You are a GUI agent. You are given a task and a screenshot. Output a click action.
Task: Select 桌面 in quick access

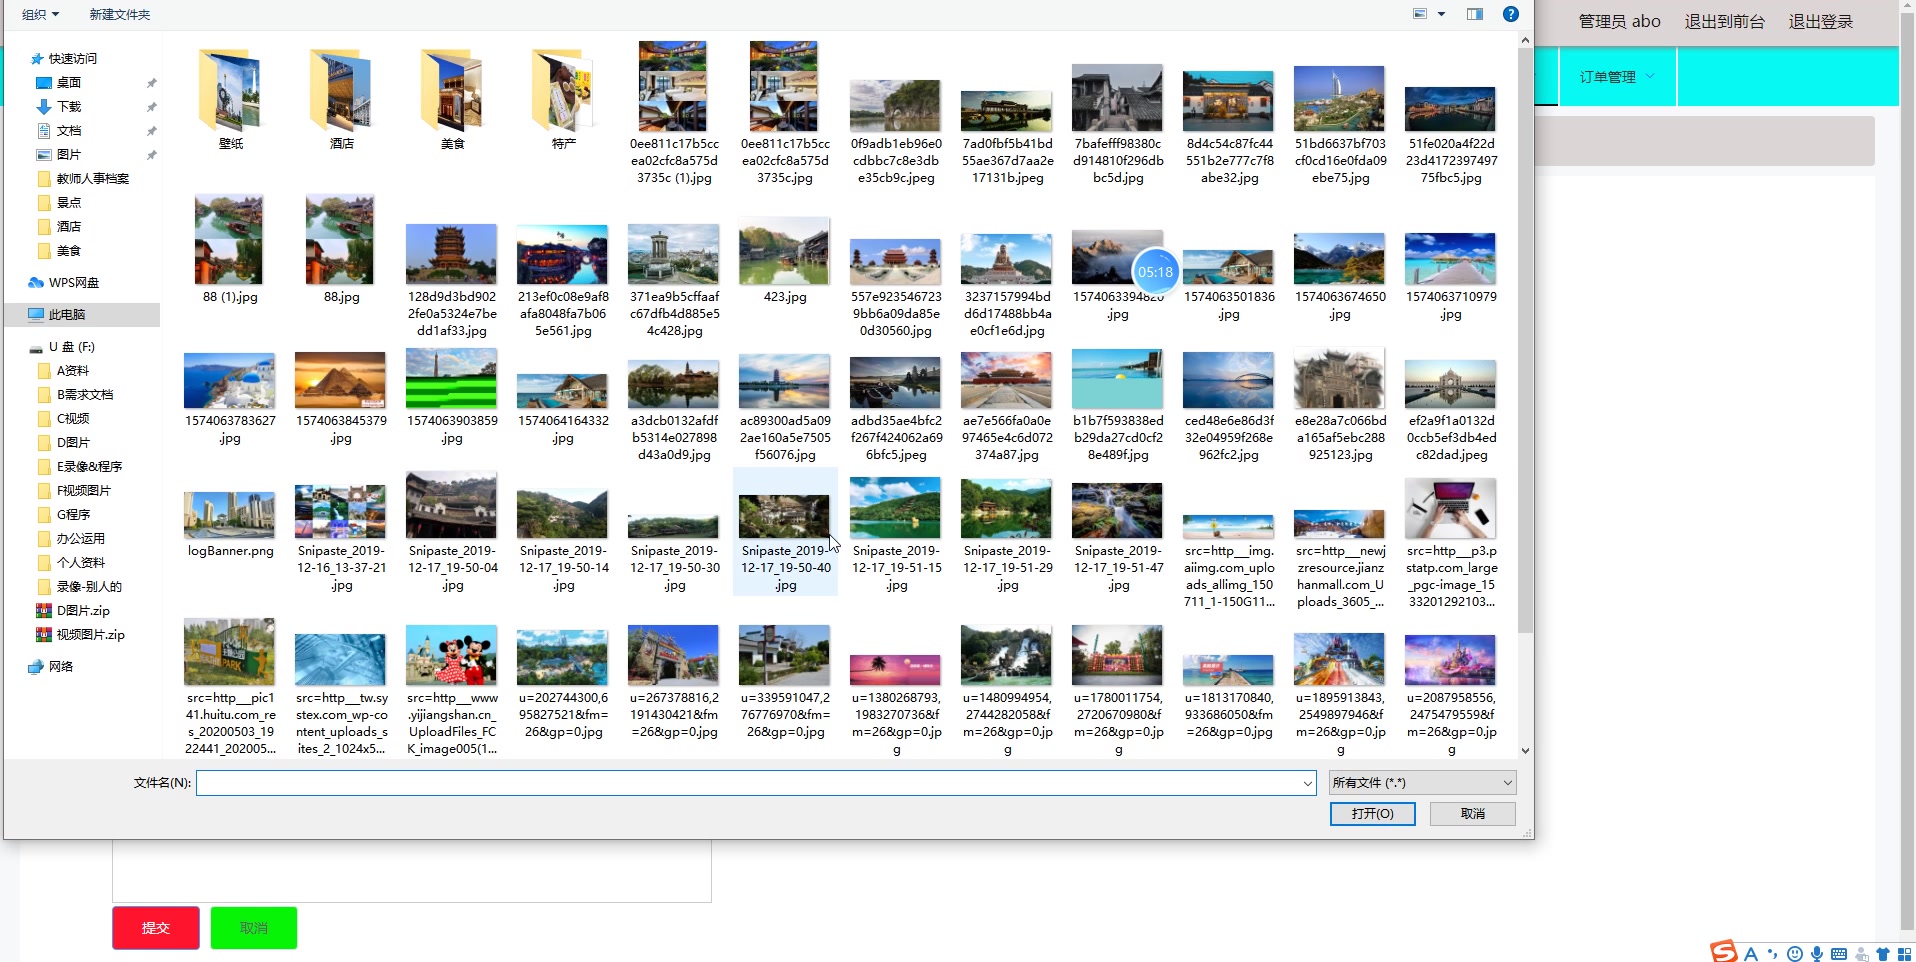(69, 83)
